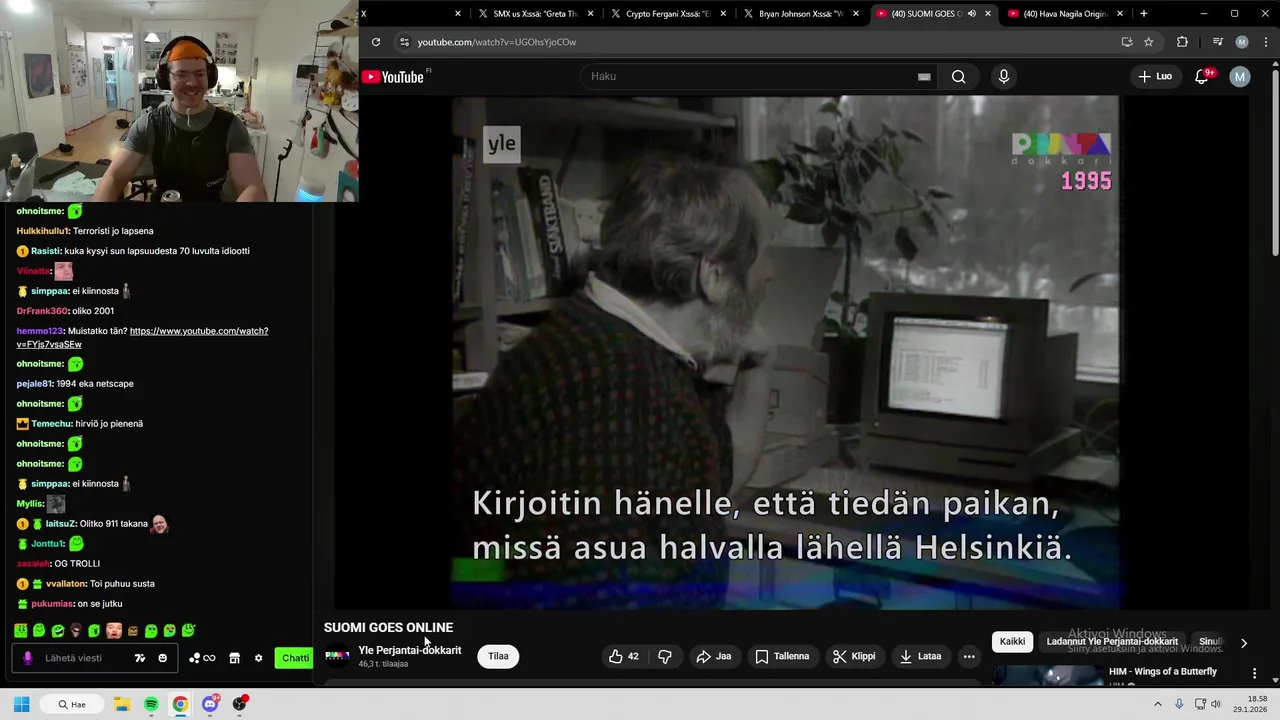The image size is (1280, 720).
Task: Click the YouTube search magnifier button
Action: pos(958,77)
